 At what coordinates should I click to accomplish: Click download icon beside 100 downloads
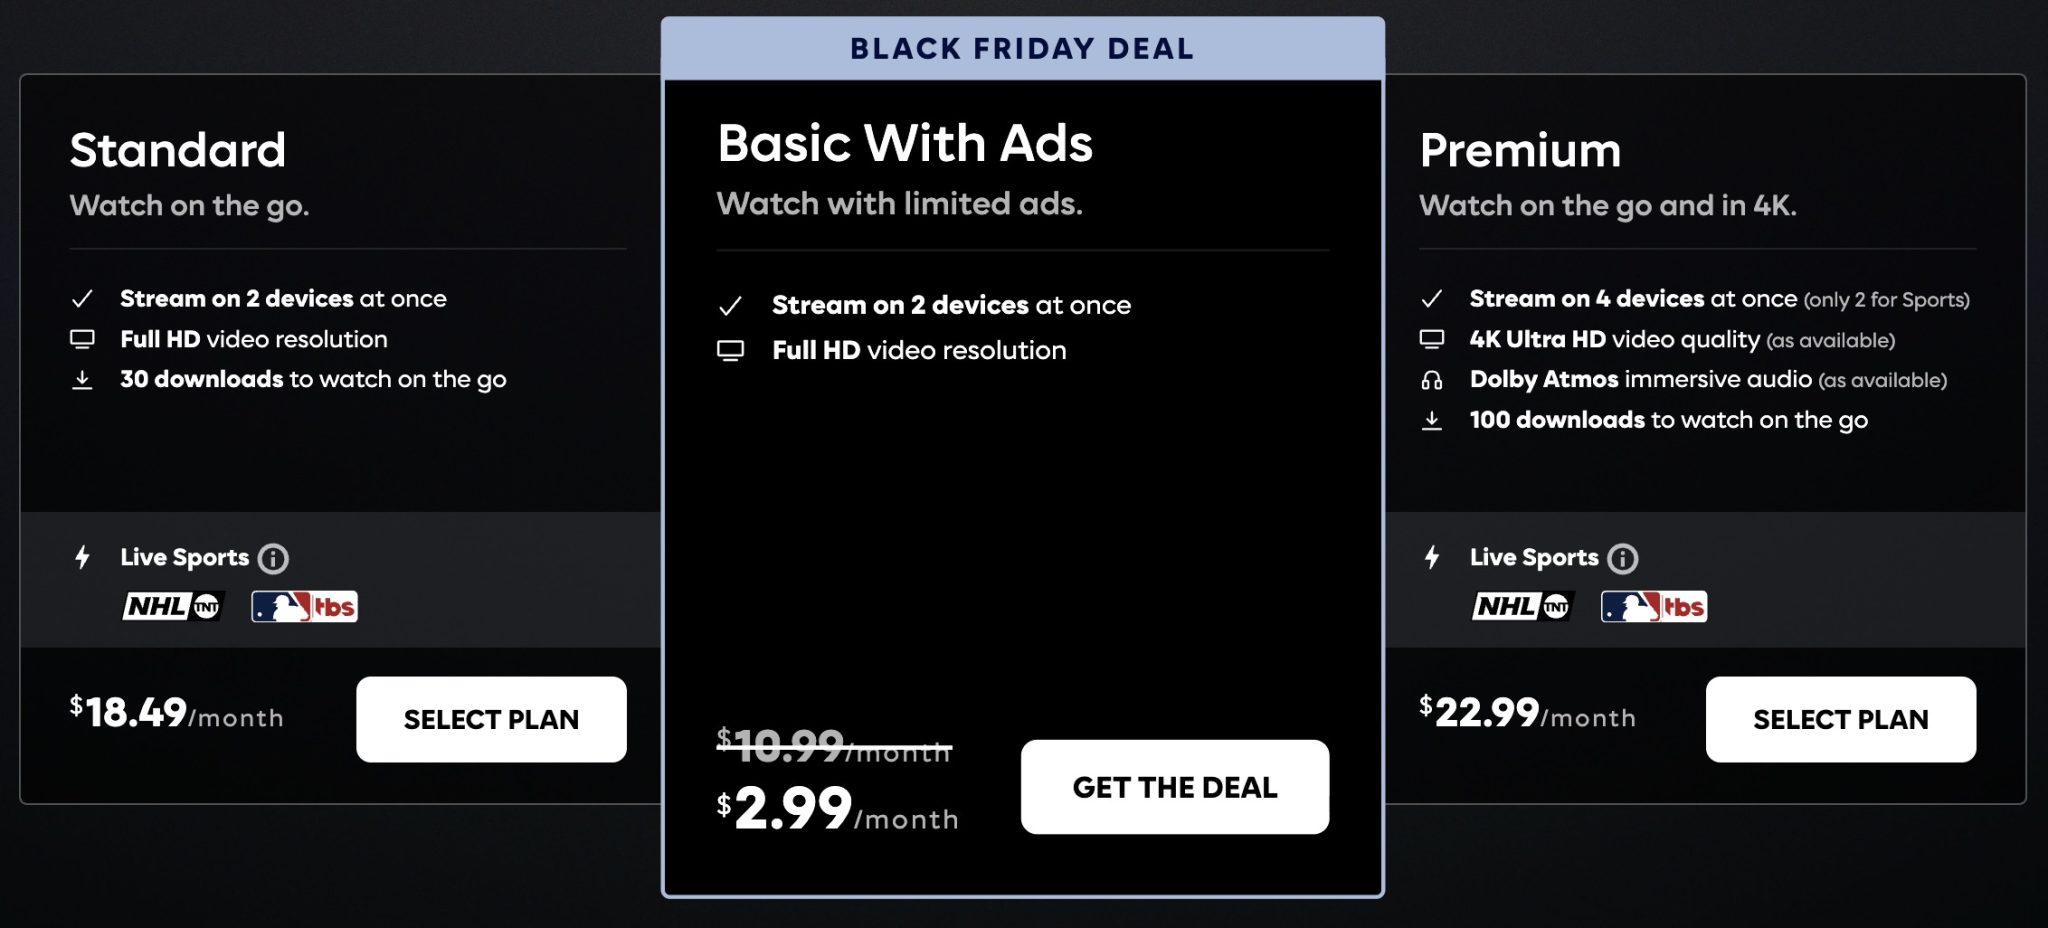coord(1432,420)
